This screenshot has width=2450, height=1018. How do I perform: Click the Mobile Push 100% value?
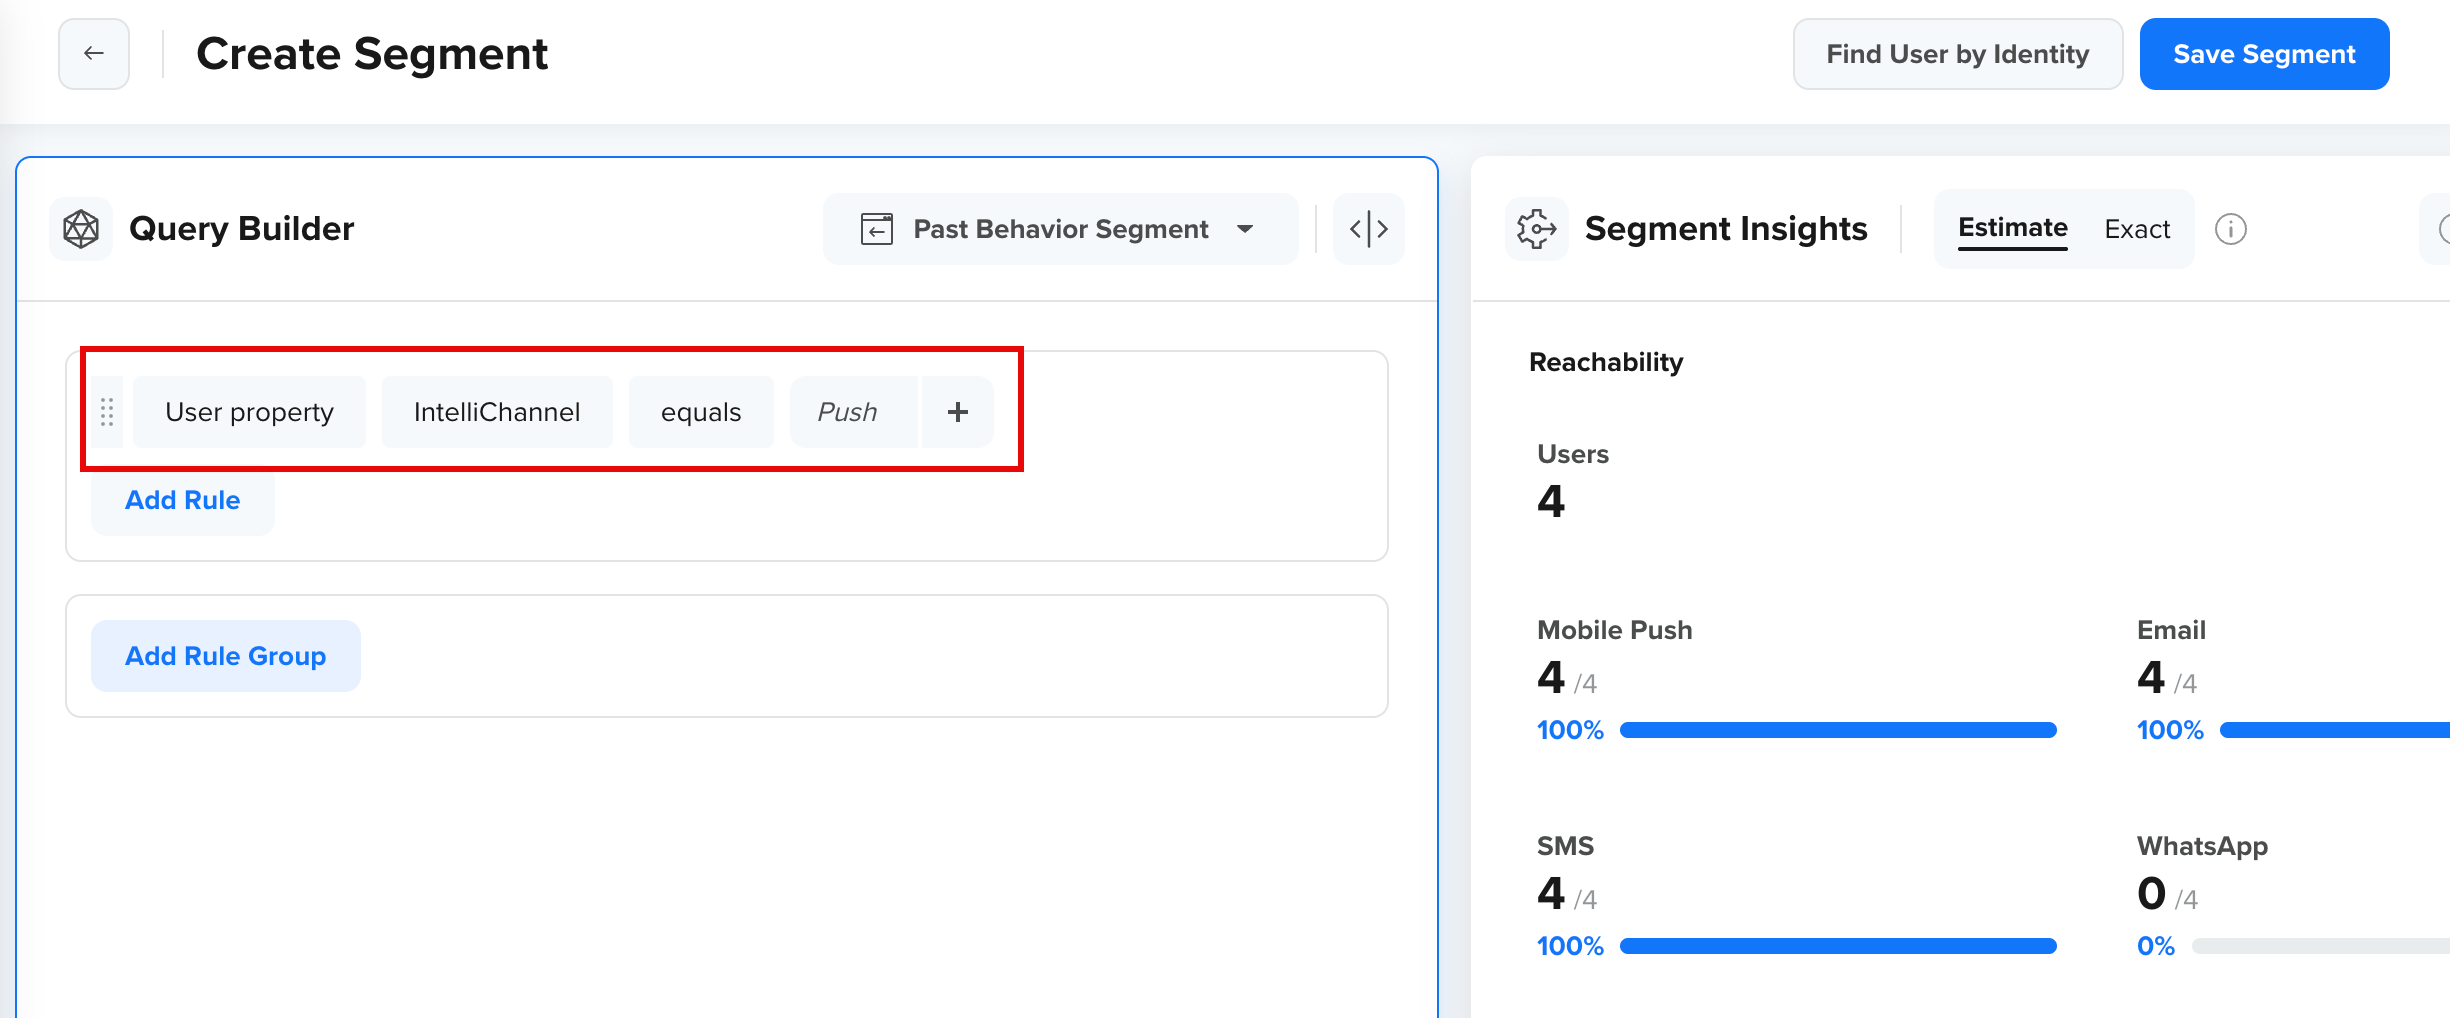[1570, 731]
